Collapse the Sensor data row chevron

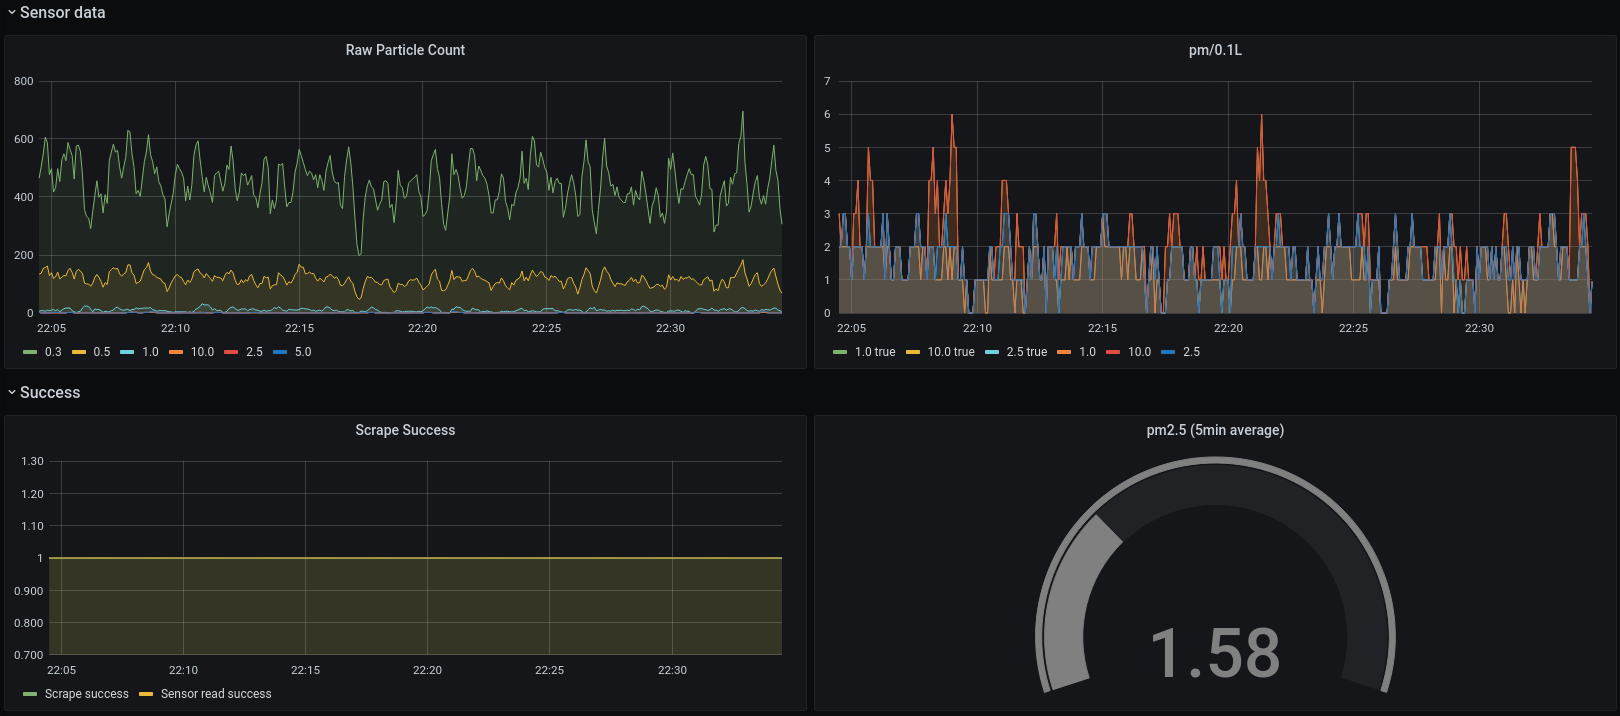(11, 13)
